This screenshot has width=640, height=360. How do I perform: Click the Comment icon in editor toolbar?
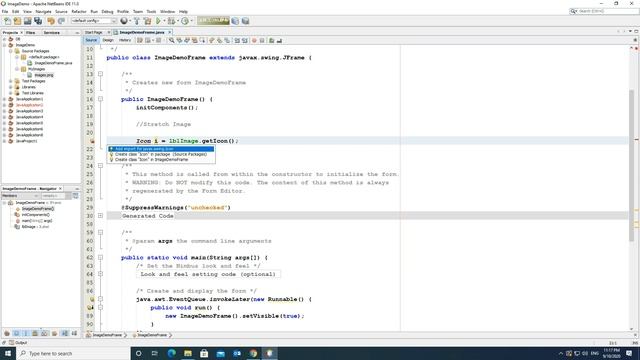click(271, 40)
